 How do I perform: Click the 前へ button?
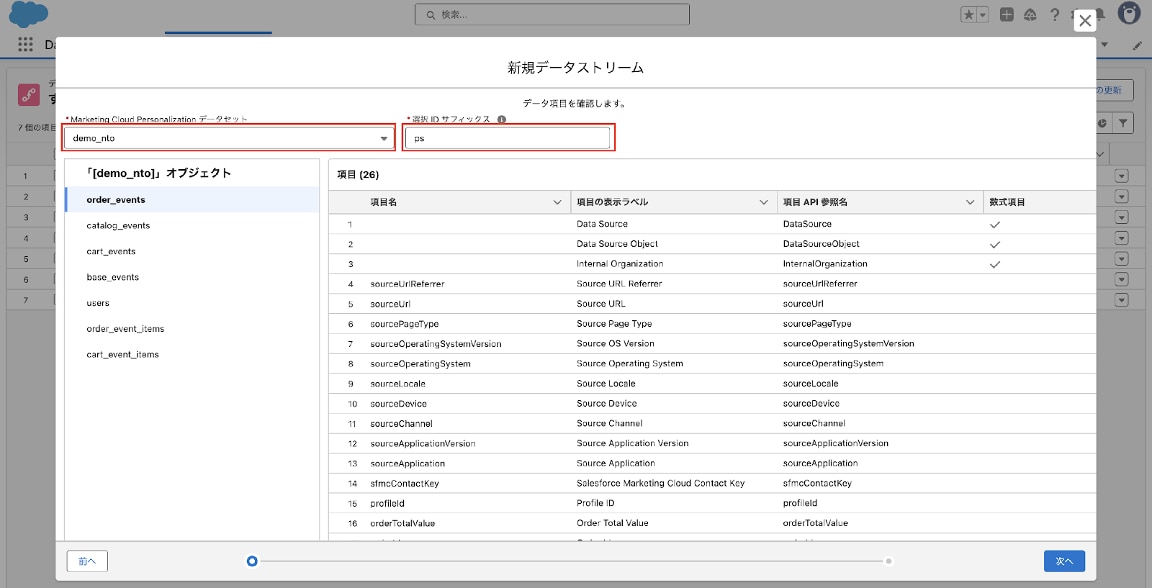click(x=87, y=561)
